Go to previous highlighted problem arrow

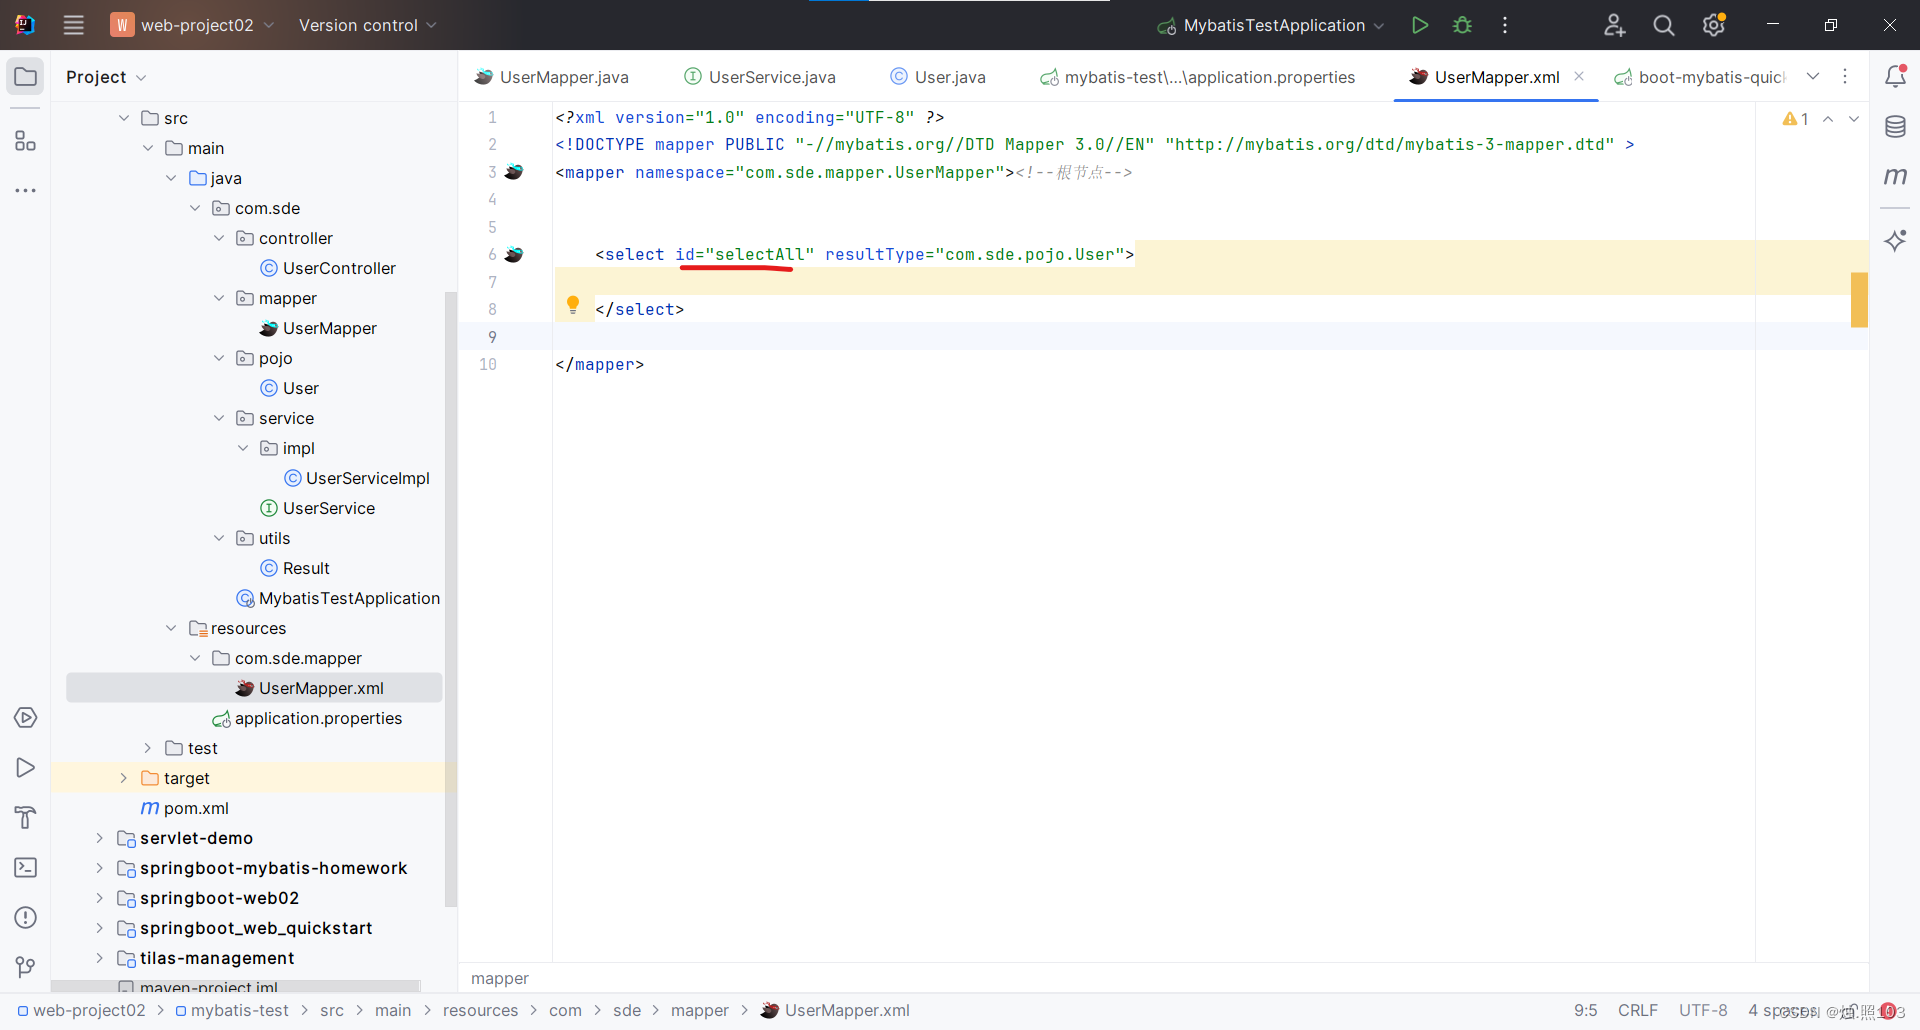[1828, 119]
